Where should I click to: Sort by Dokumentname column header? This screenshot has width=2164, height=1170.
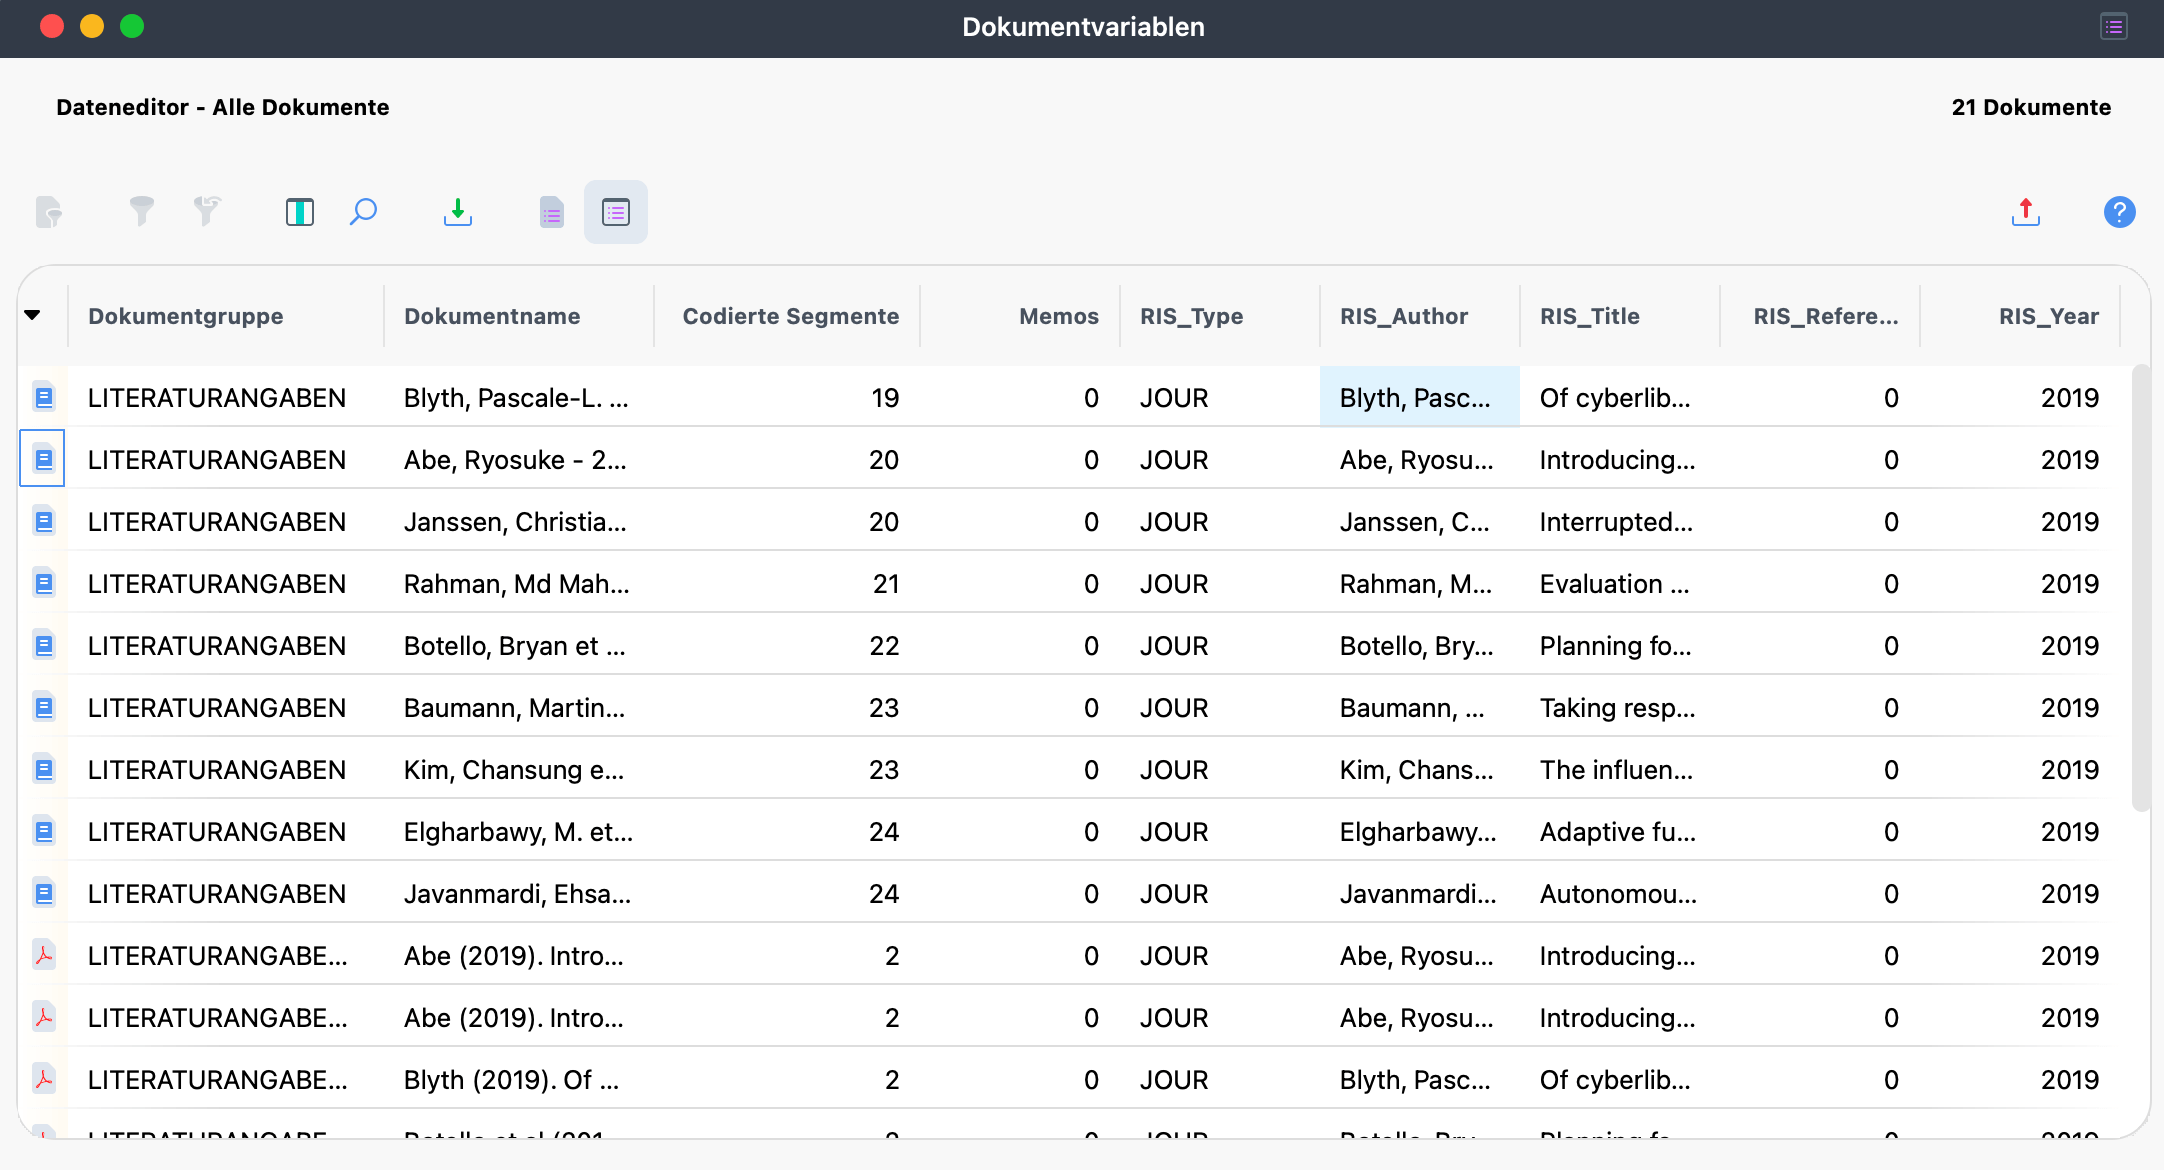(519, 316)
